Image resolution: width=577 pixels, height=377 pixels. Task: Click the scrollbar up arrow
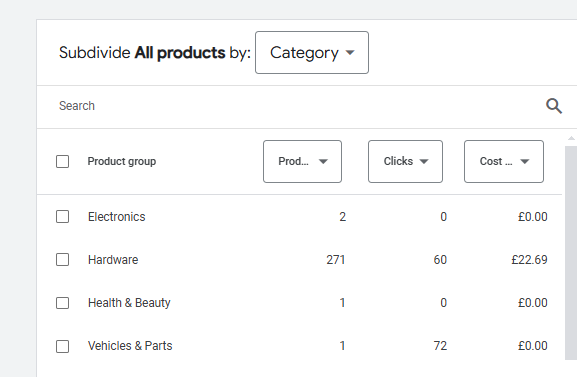pos(571,138)
